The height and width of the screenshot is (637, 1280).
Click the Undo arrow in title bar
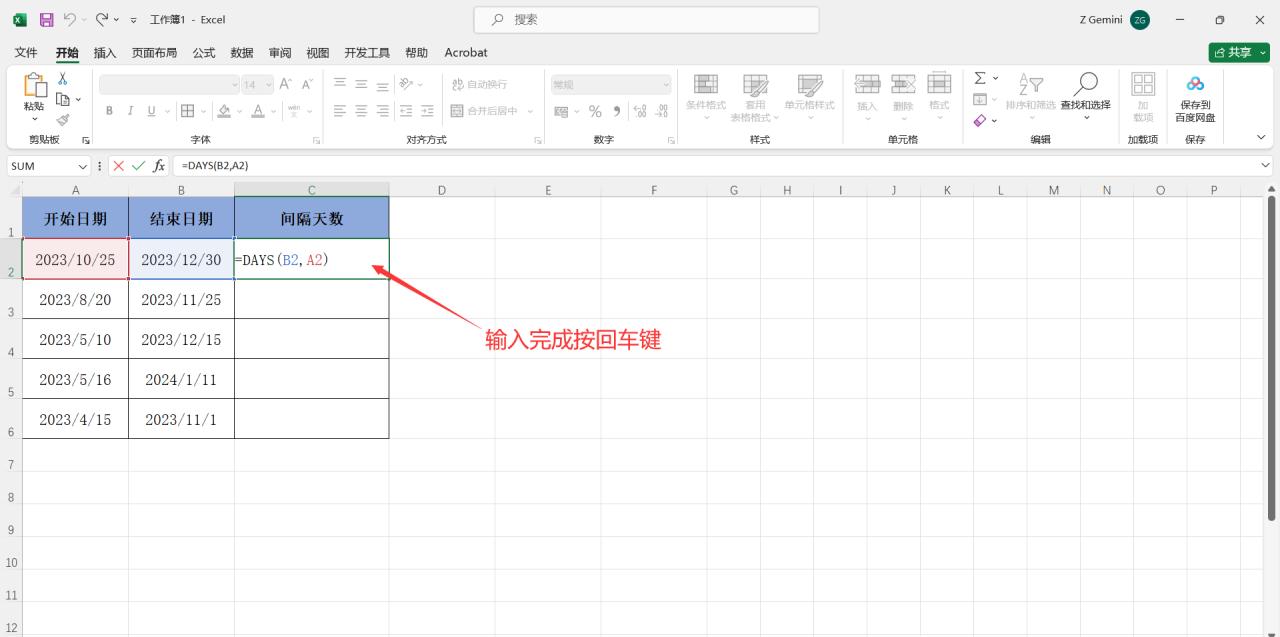pos(70,19)
